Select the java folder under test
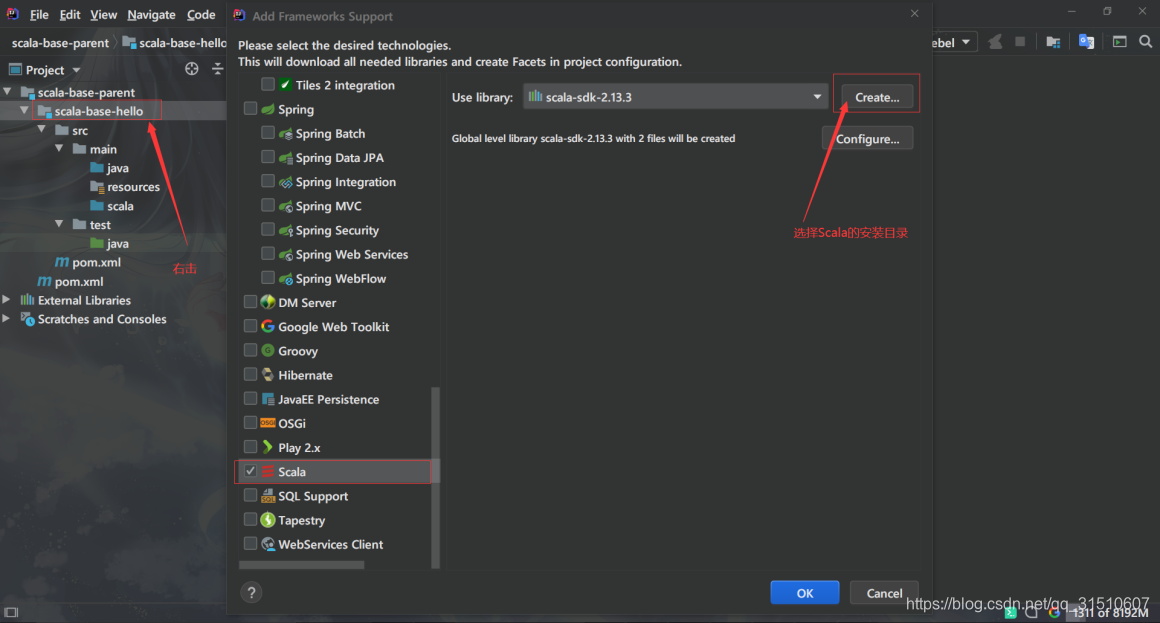The width and height of the screenshot is (1160, 623). (x=109, y=243)
